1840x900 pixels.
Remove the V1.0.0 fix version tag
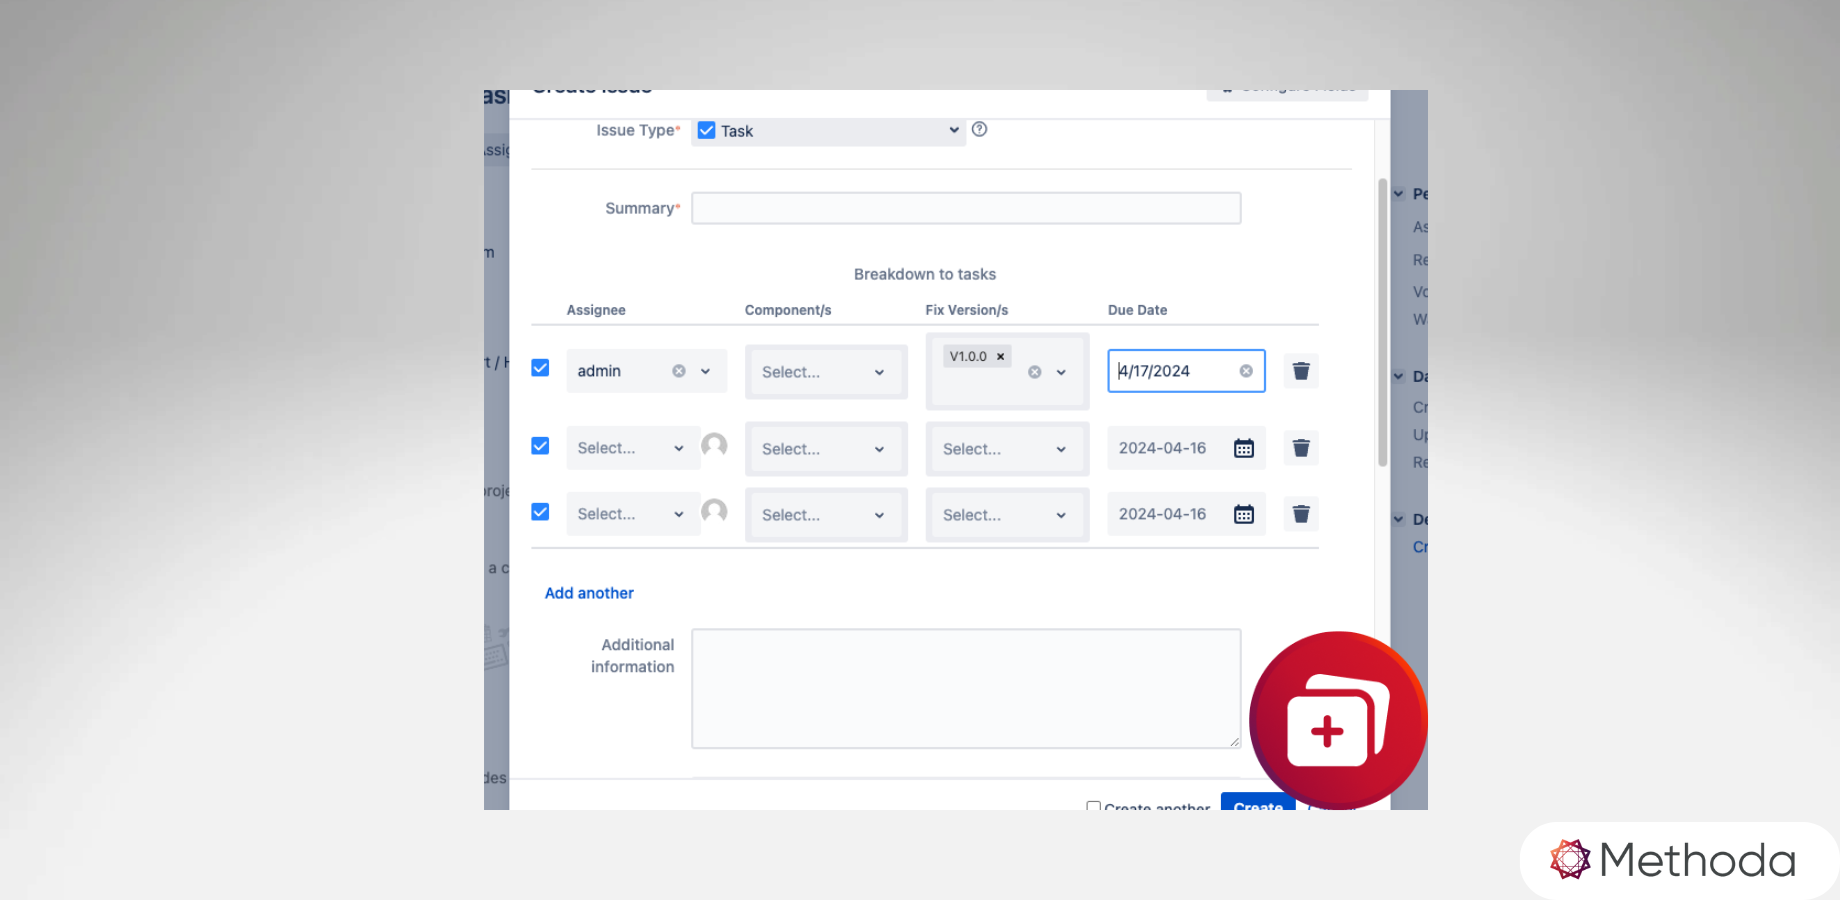click(x=1000, y=356)
